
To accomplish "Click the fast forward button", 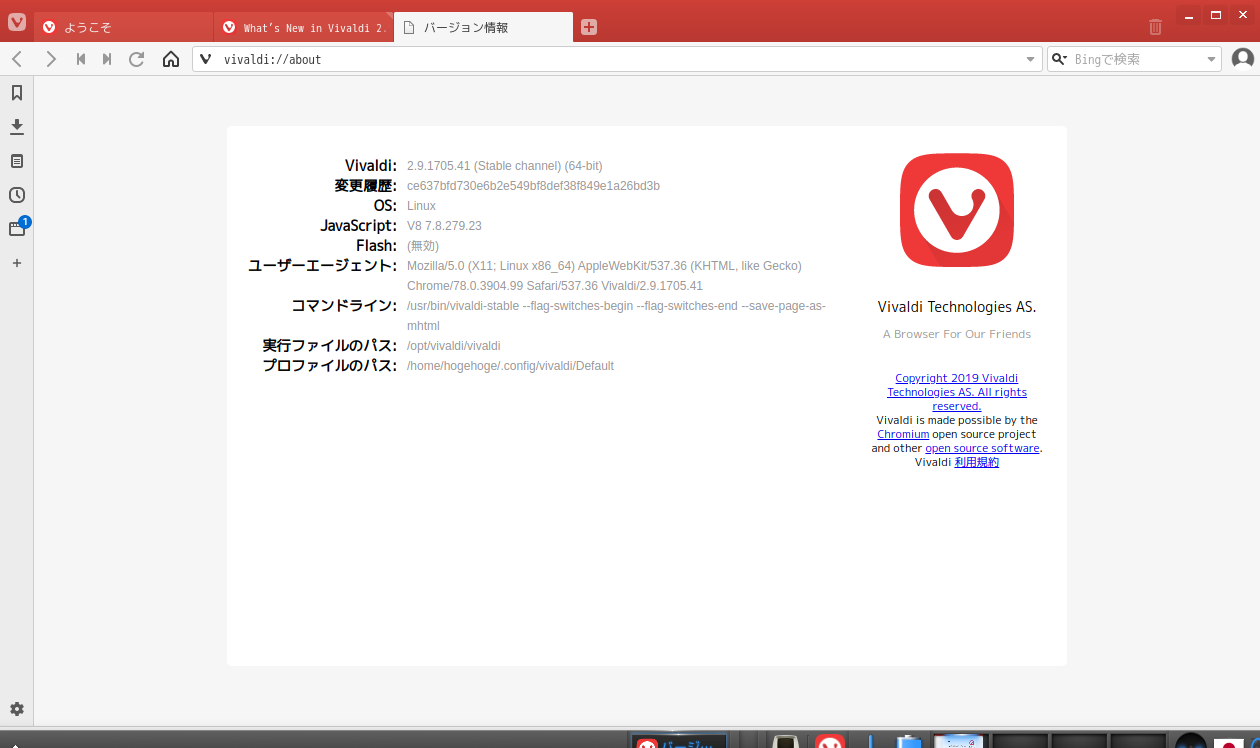I will 107,59.
